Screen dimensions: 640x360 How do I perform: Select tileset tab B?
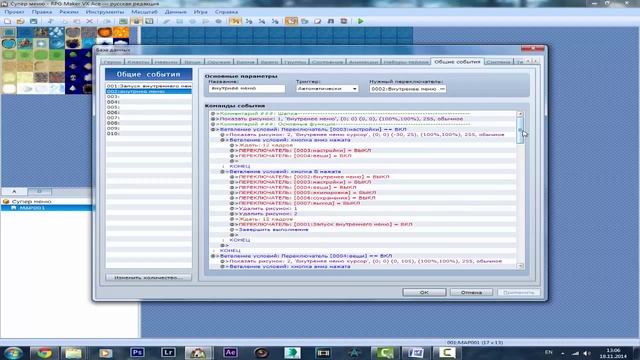[x=39, y=191]
